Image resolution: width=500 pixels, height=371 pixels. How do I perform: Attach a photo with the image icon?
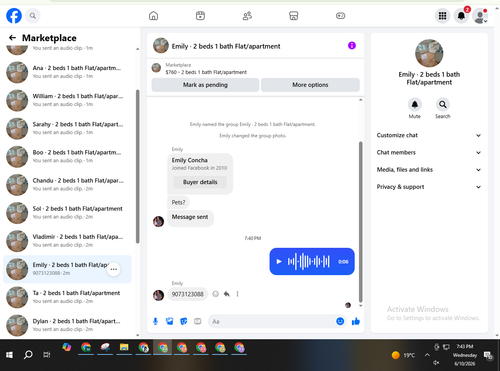pyautogui.click(x=170, y=321)
